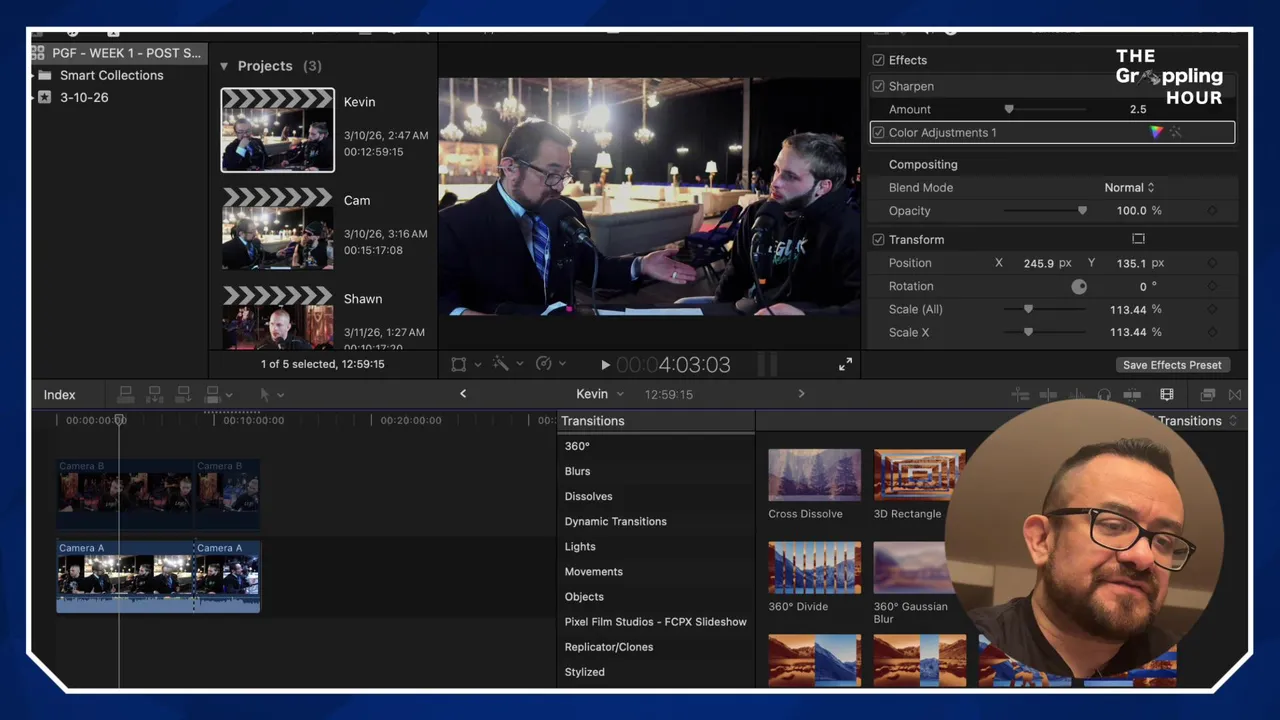Append clip to storyline icon
1280x720 pixels.
click(183, 395)
